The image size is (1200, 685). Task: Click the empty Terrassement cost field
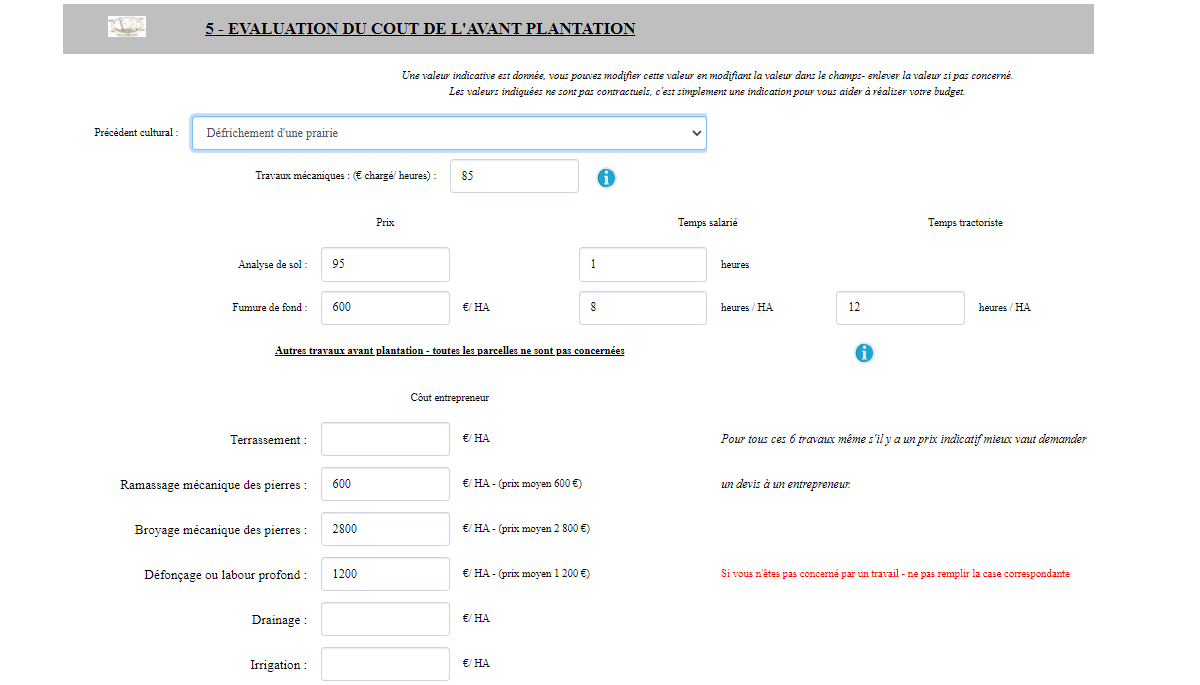pyautogui.click(x=386, y=439)
